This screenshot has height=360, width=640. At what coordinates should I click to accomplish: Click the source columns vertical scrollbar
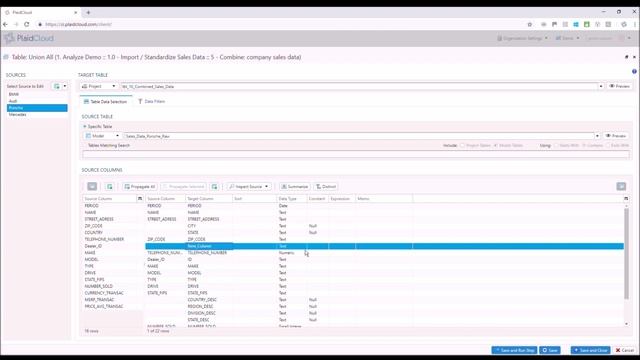tap(627, 253)
